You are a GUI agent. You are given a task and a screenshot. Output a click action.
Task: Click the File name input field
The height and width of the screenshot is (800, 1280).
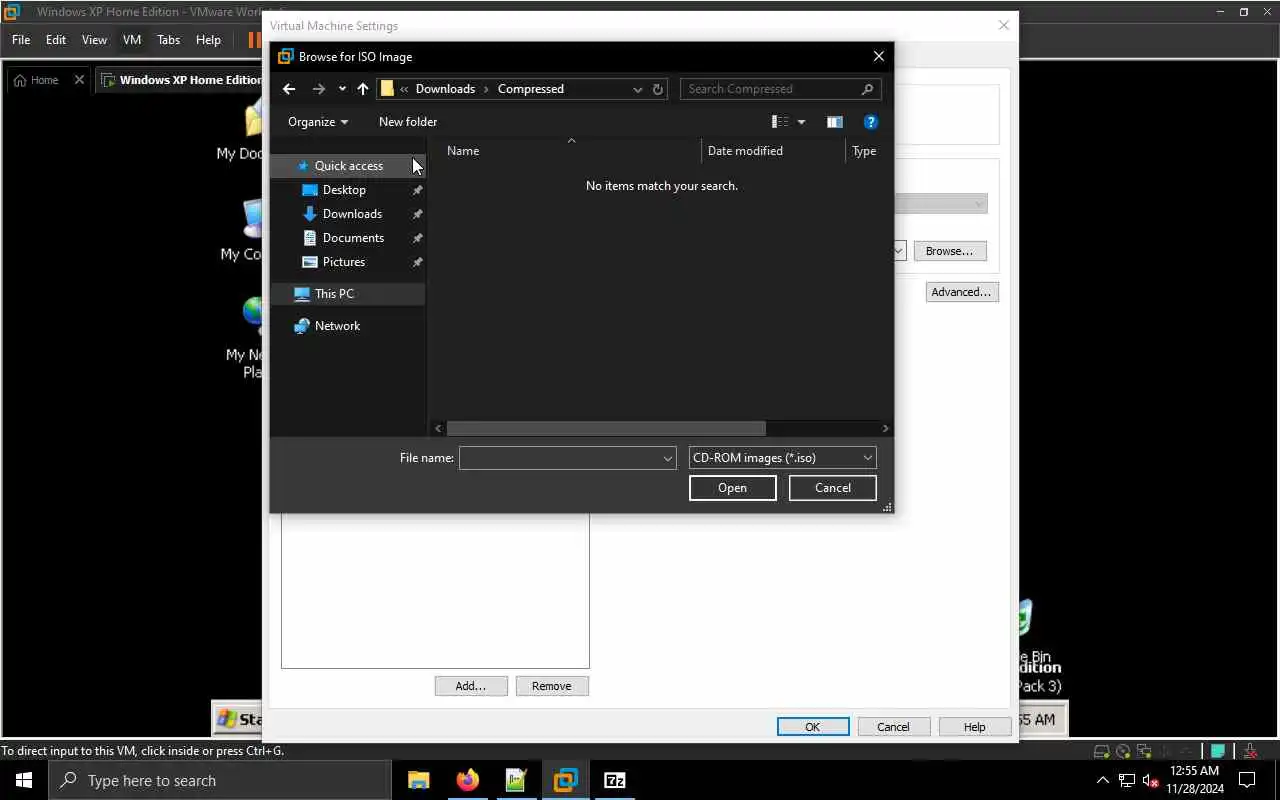(560, 458)
